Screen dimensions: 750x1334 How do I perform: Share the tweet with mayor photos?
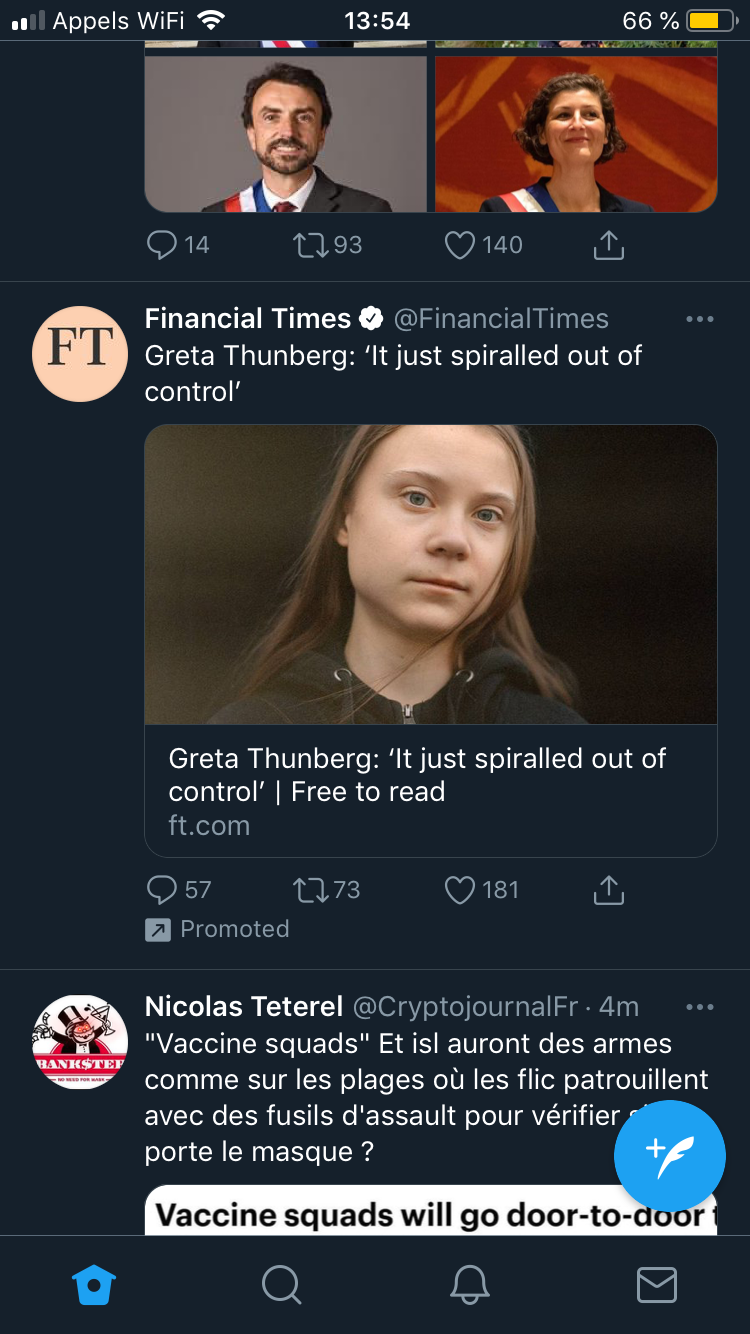pos(608,245)
